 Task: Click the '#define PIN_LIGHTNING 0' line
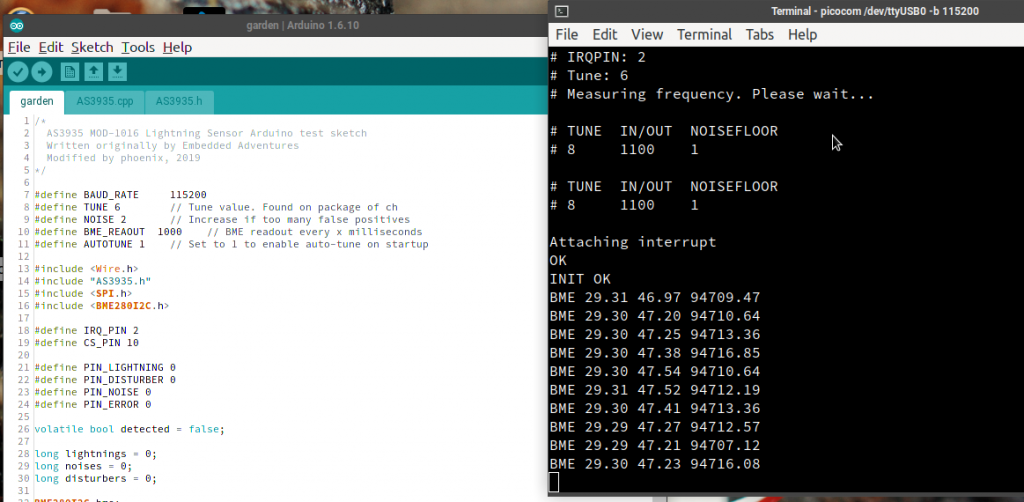pyautogui.click(x=104, y=368)
